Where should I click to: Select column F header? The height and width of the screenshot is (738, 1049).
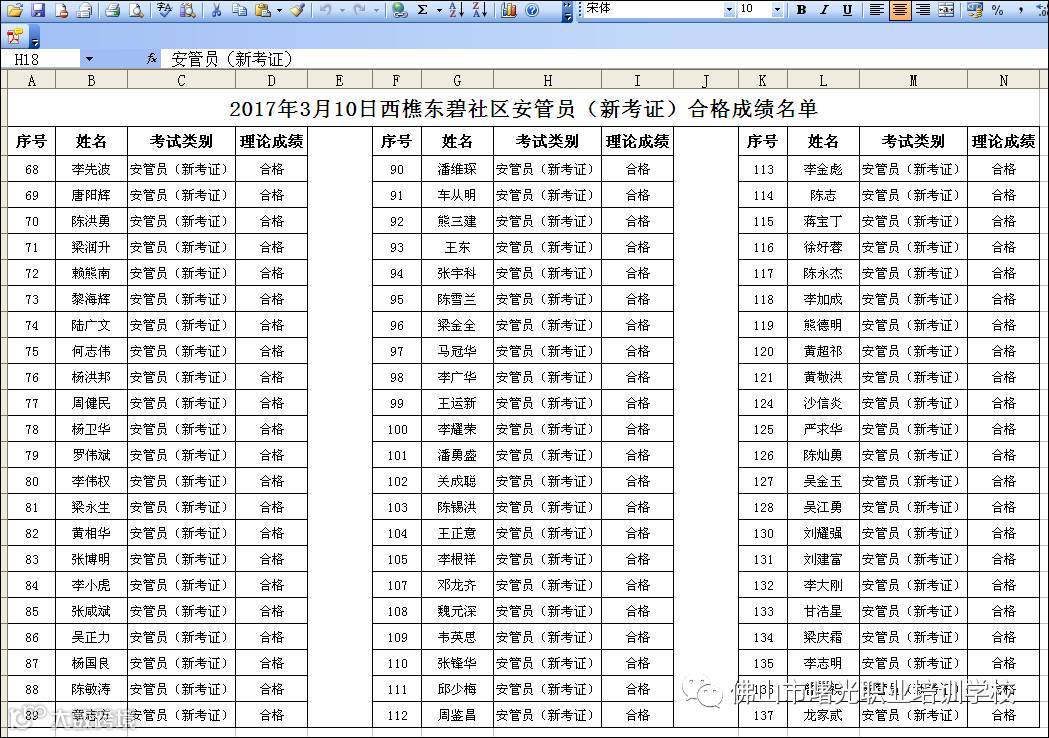coord(396,80)
